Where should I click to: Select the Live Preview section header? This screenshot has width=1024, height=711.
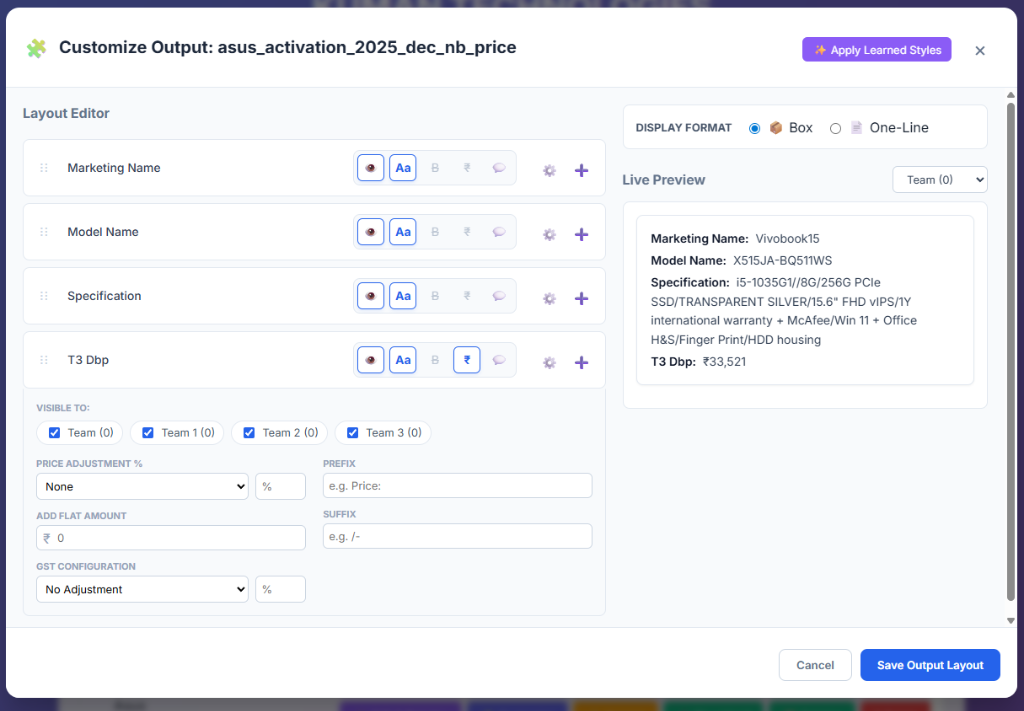tap(665, 179)
